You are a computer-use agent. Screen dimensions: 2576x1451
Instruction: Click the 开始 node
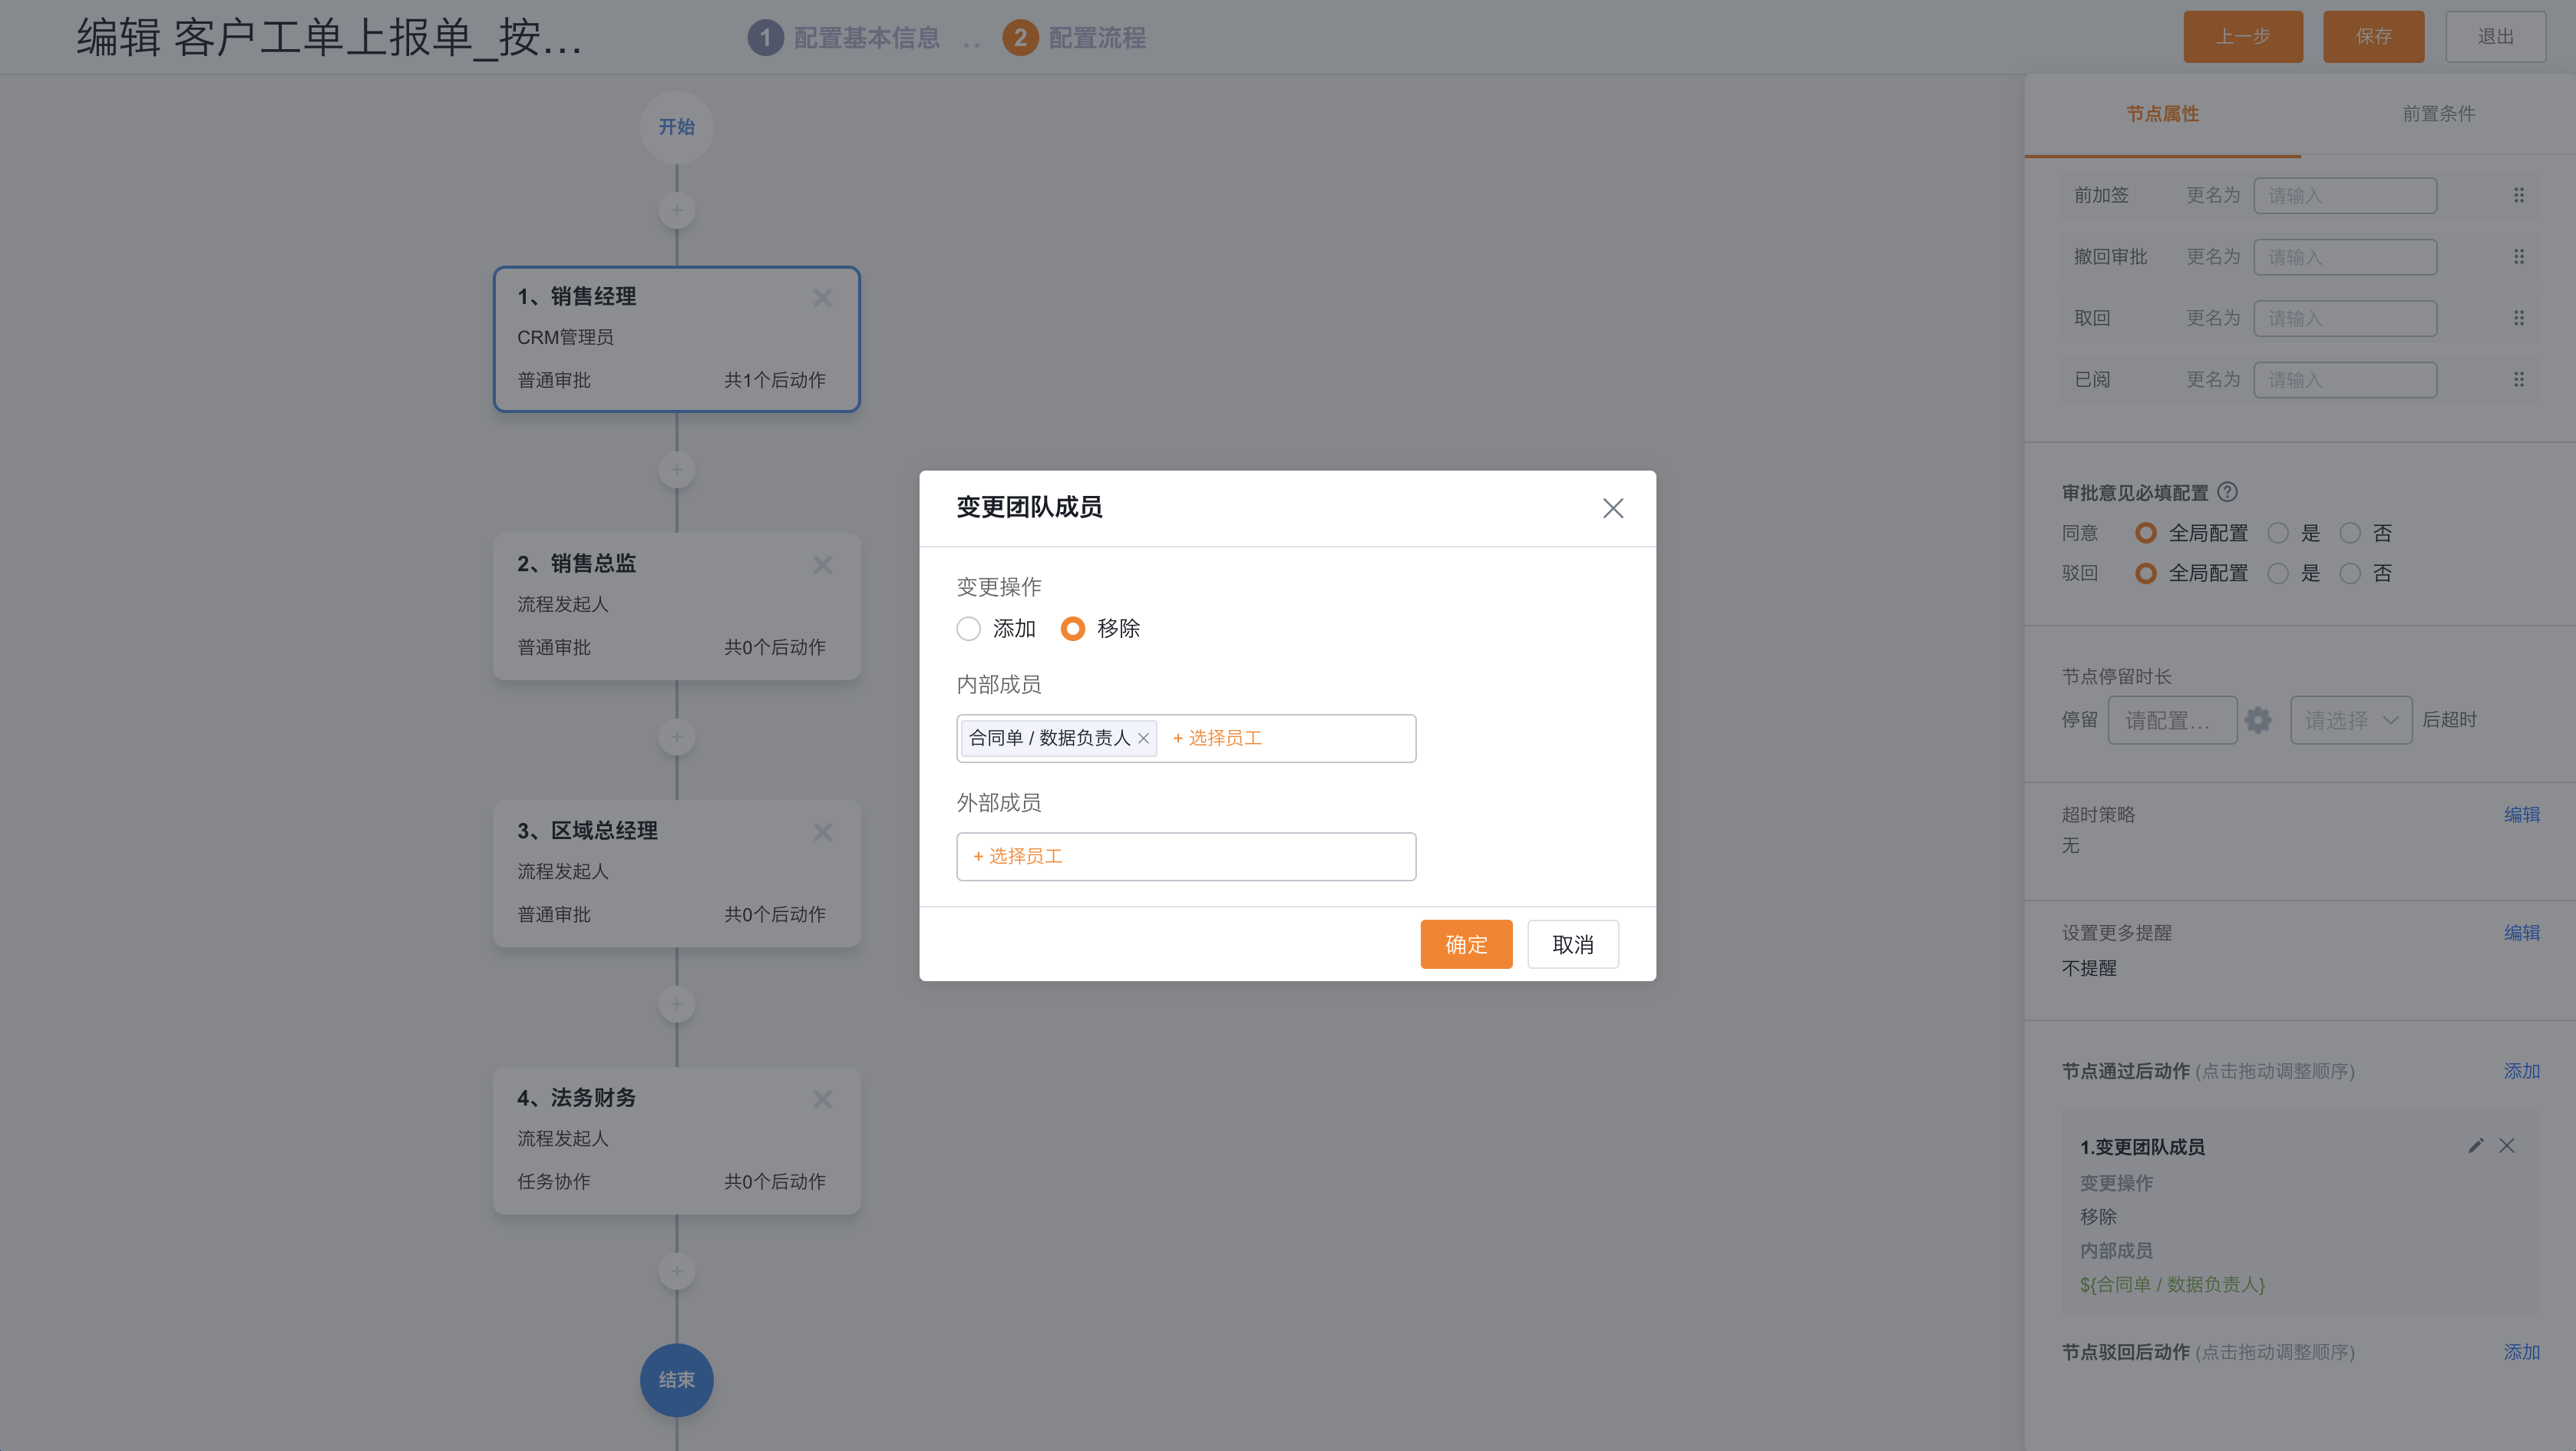(x=677, y=127)
